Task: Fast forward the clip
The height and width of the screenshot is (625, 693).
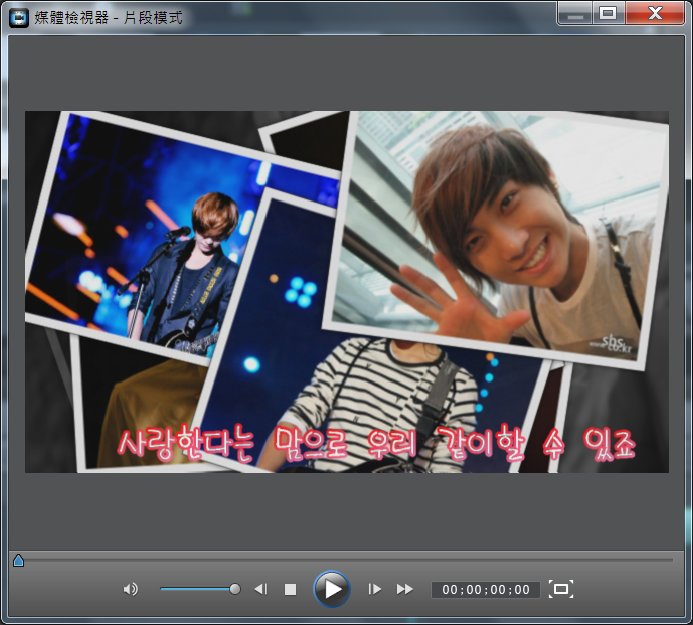Action: 404,589
